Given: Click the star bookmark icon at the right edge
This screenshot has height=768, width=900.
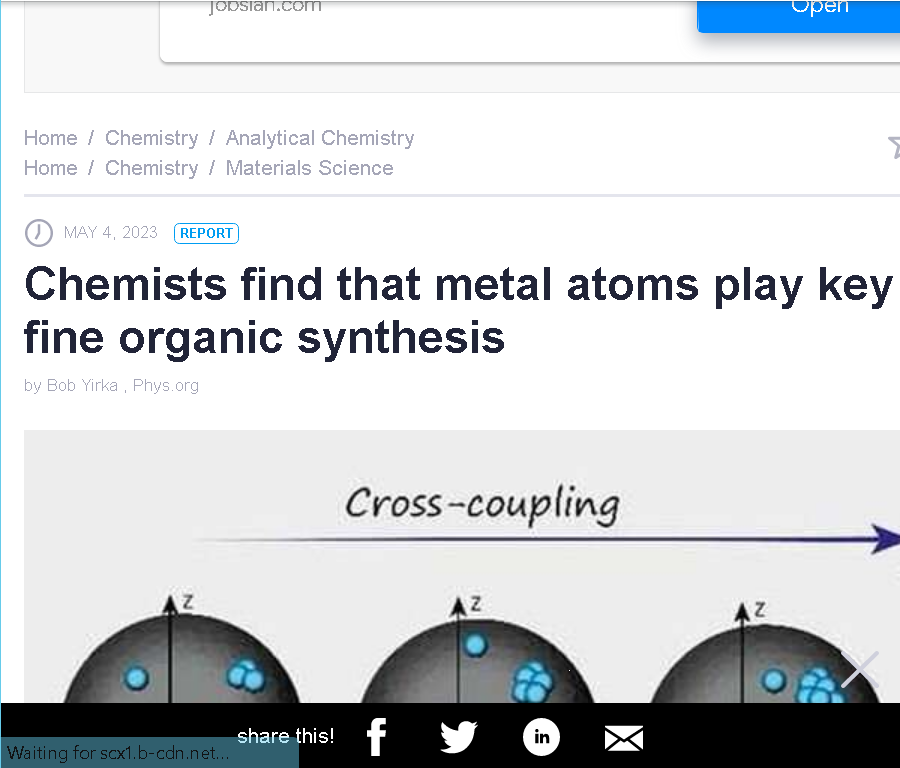Looking at the screenshot, I should 894,146.
